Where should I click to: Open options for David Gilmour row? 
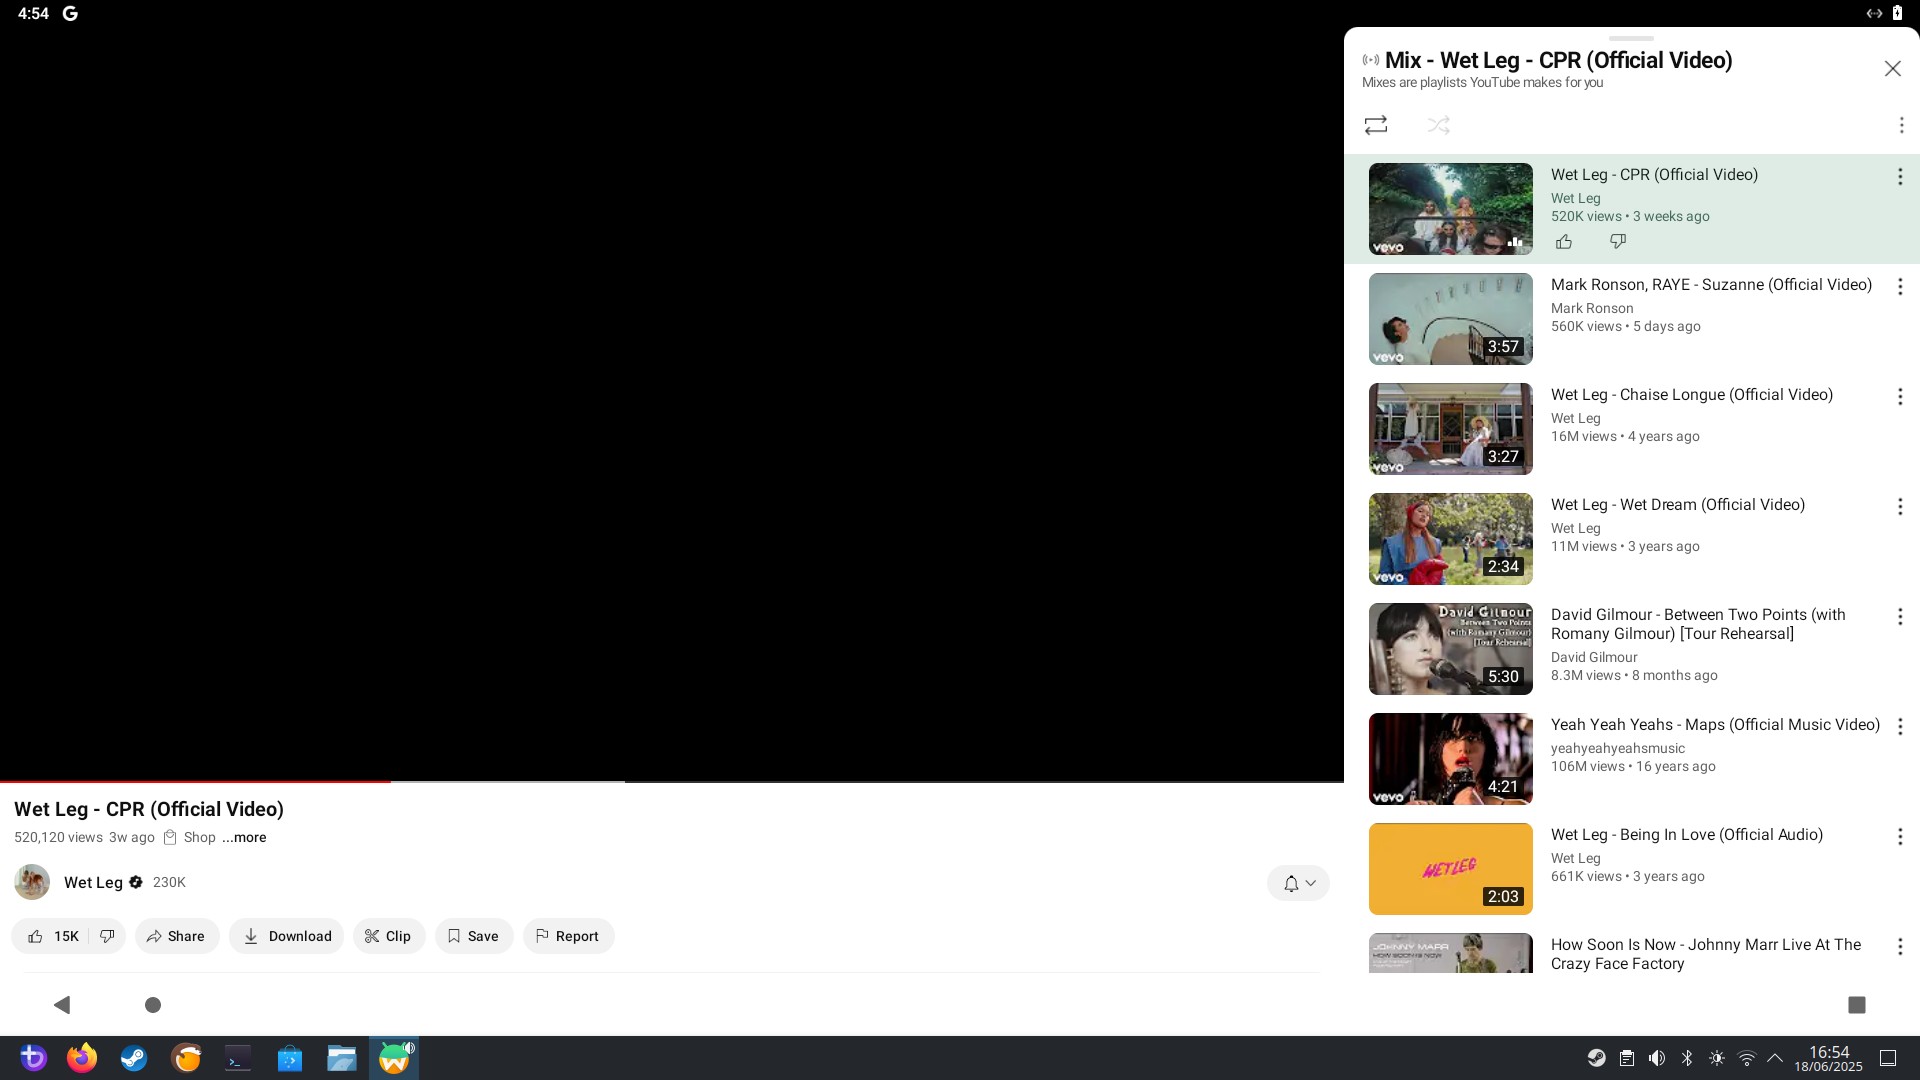coord(1900,617)
